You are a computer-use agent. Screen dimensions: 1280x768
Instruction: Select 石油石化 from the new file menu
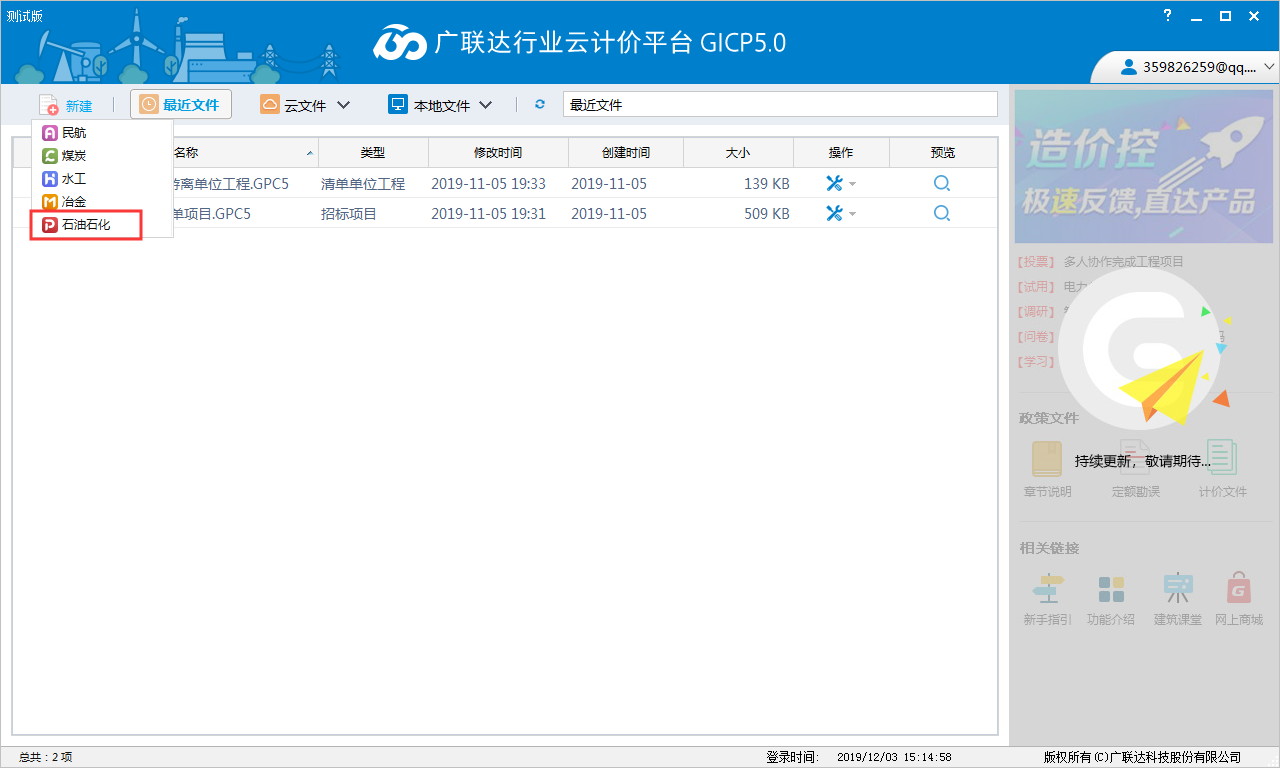85,225
